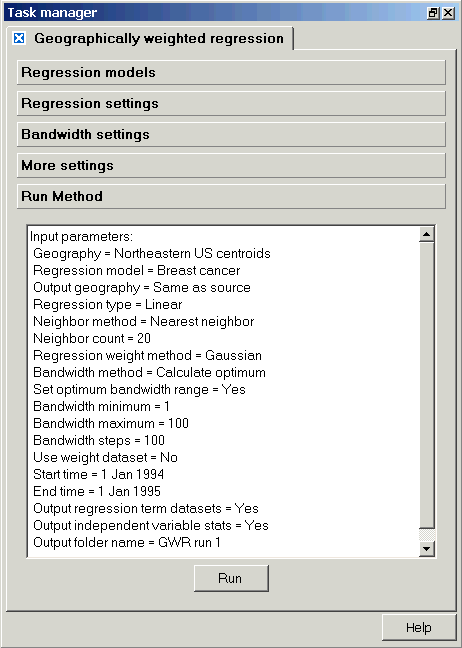Open Help for the task manager
Screen dimensions: 462x648
[418, 628]
